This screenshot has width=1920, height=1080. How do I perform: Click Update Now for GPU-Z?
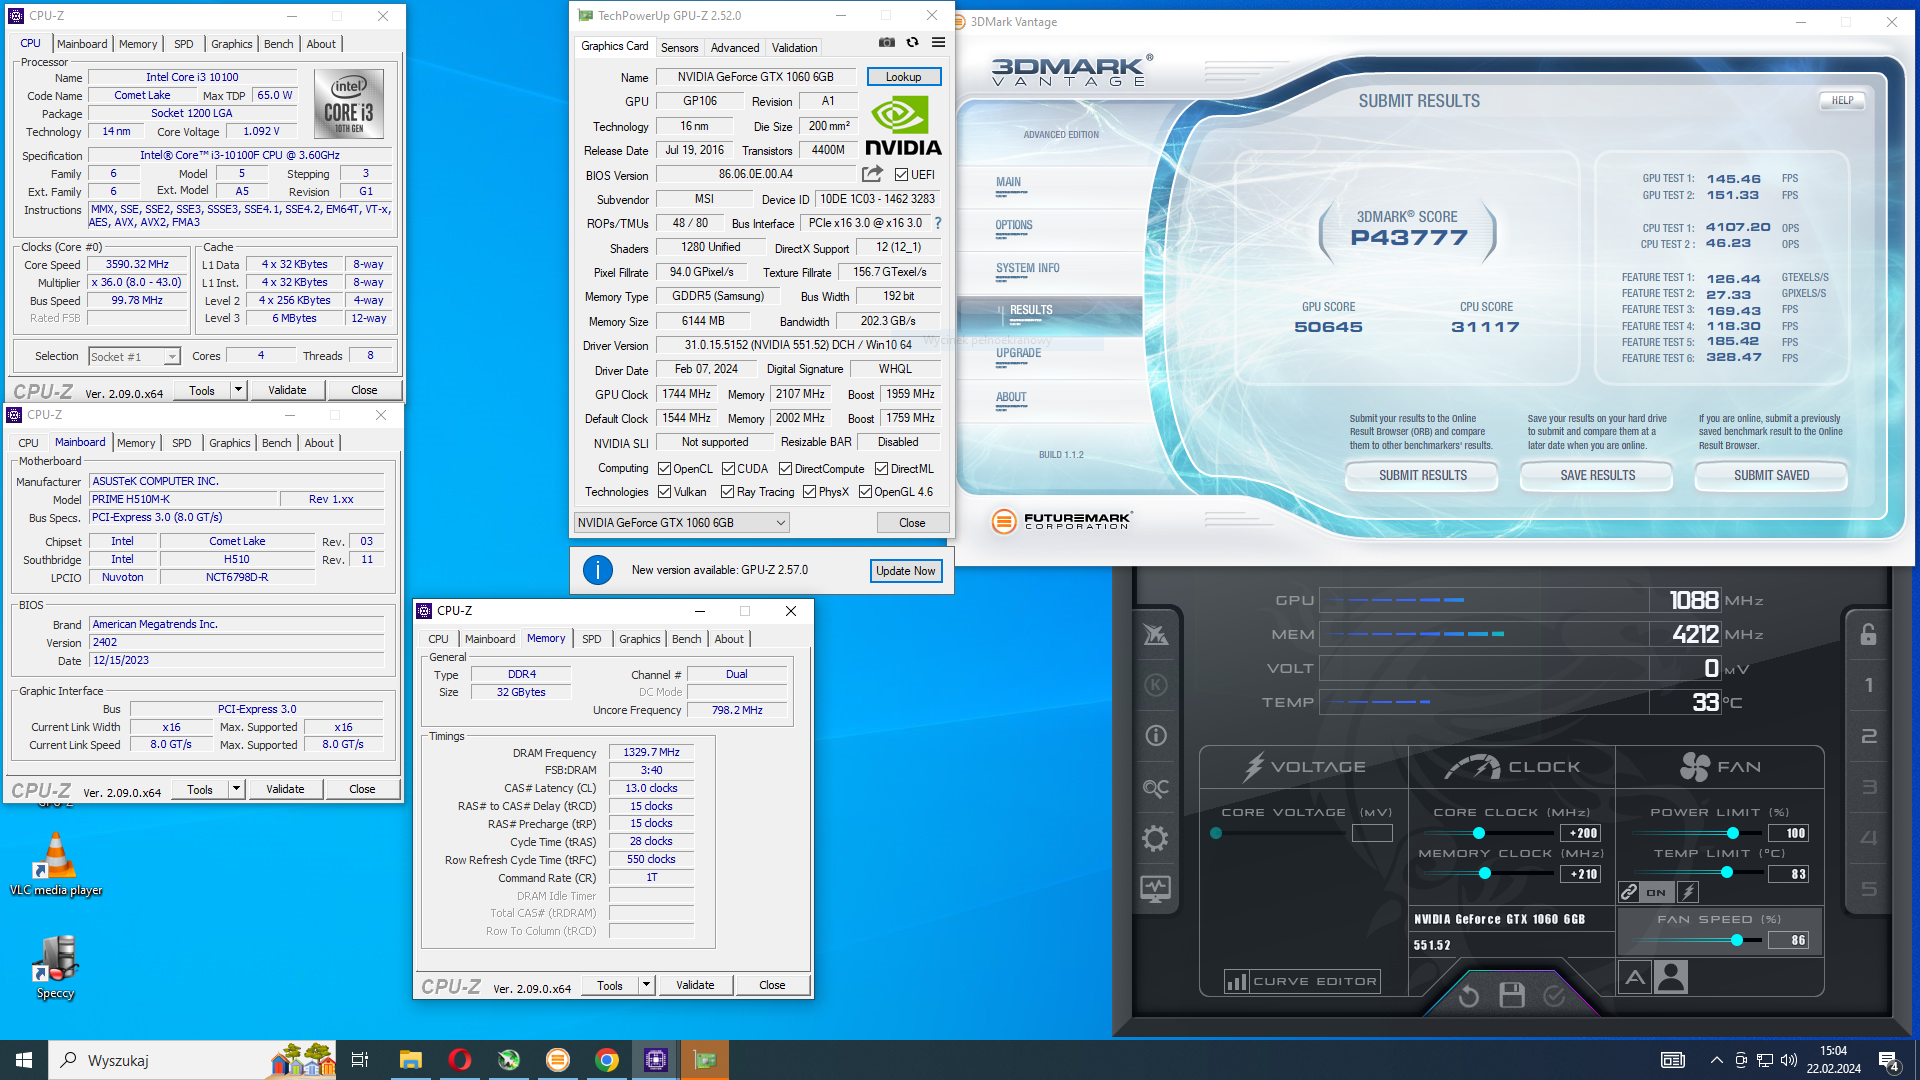[x=905, y=571]
